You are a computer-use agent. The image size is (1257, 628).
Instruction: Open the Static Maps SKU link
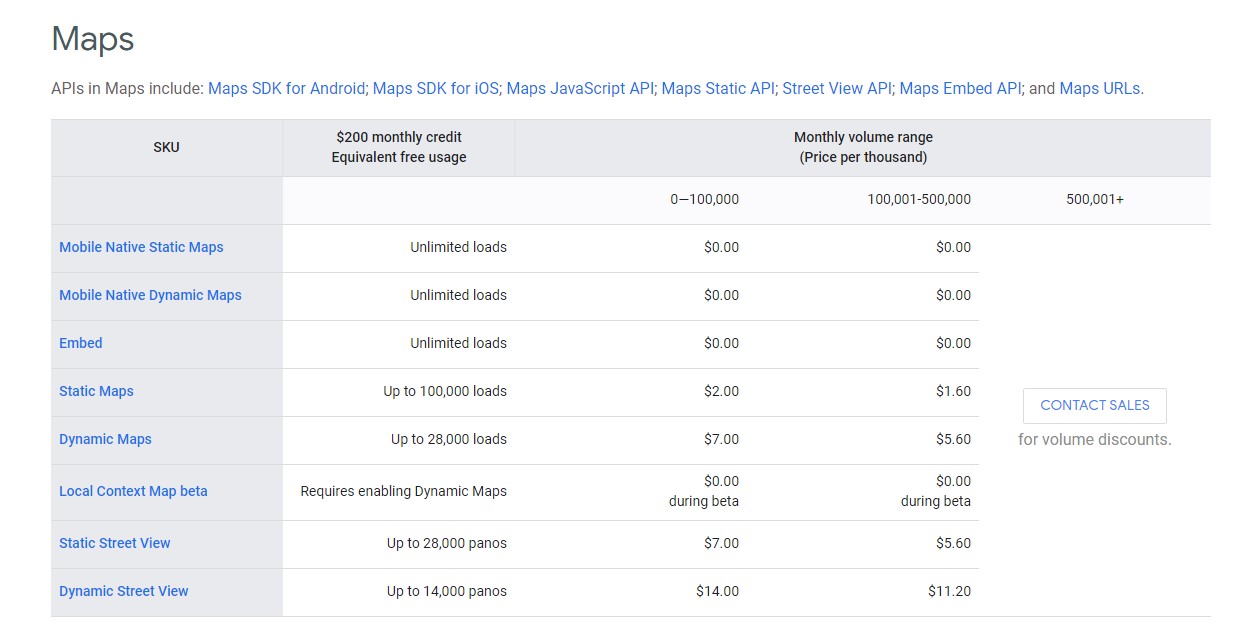[x=96, y=391]
